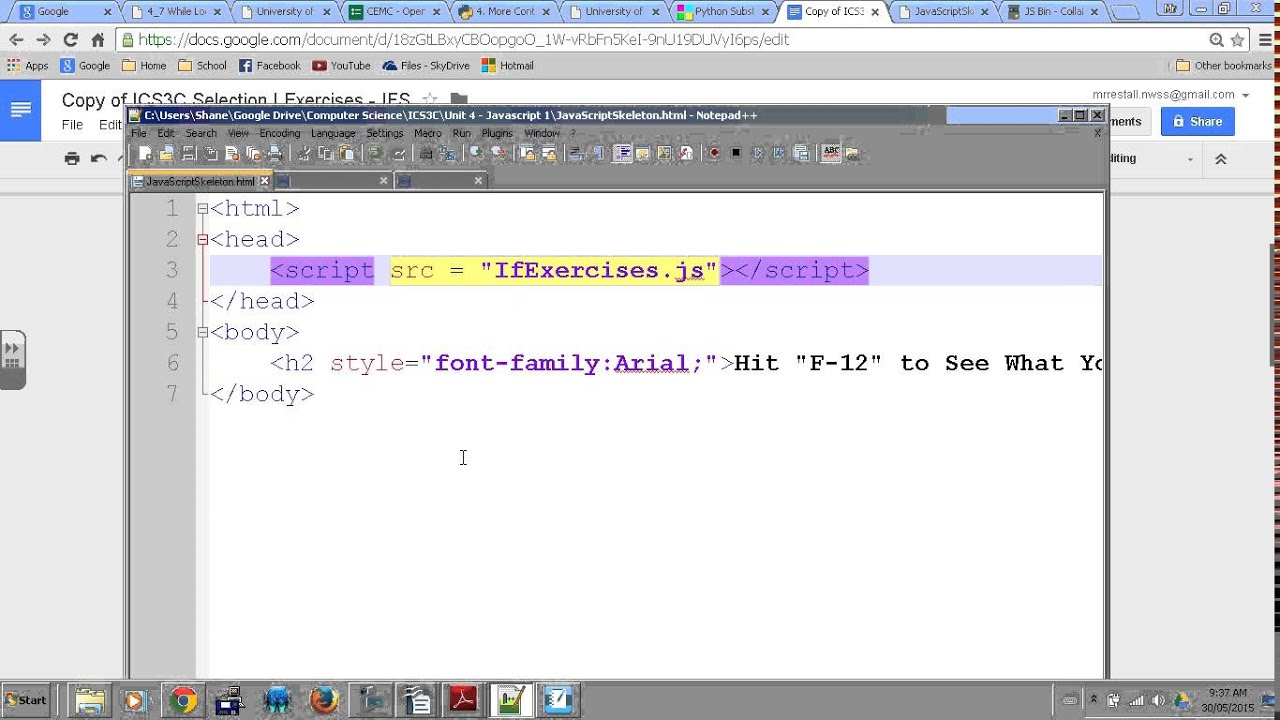Open the Files - SkyDrive bookmark

(425, 66)
